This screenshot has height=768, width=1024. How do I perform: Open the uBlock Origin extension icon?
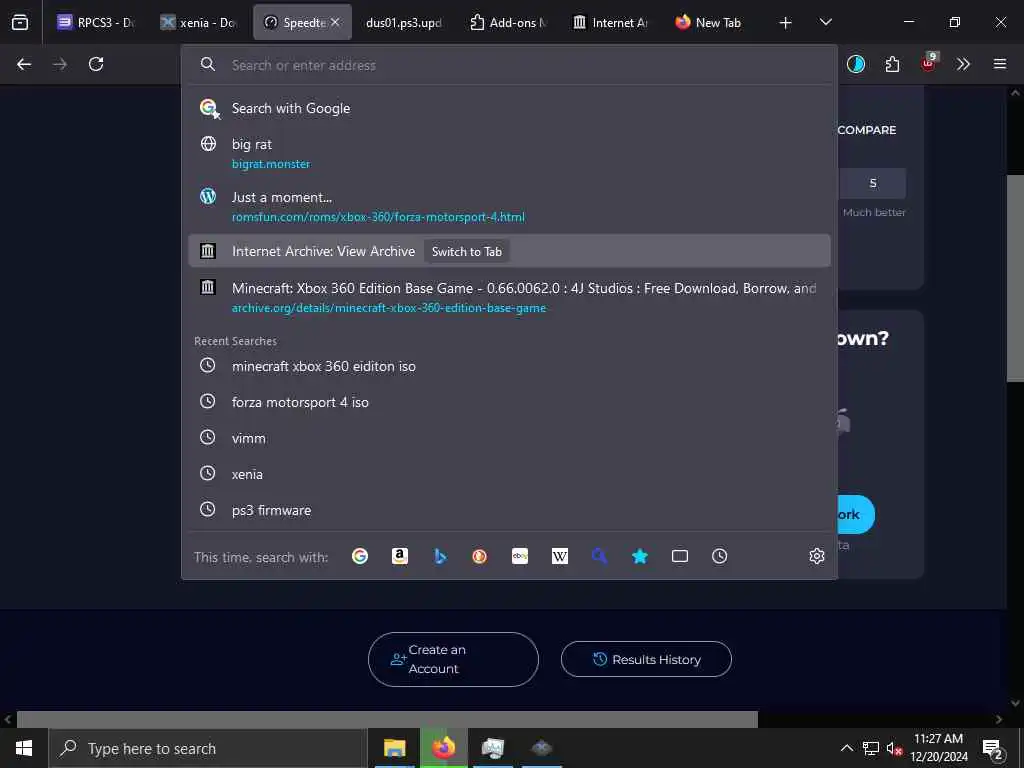[928, 63]
